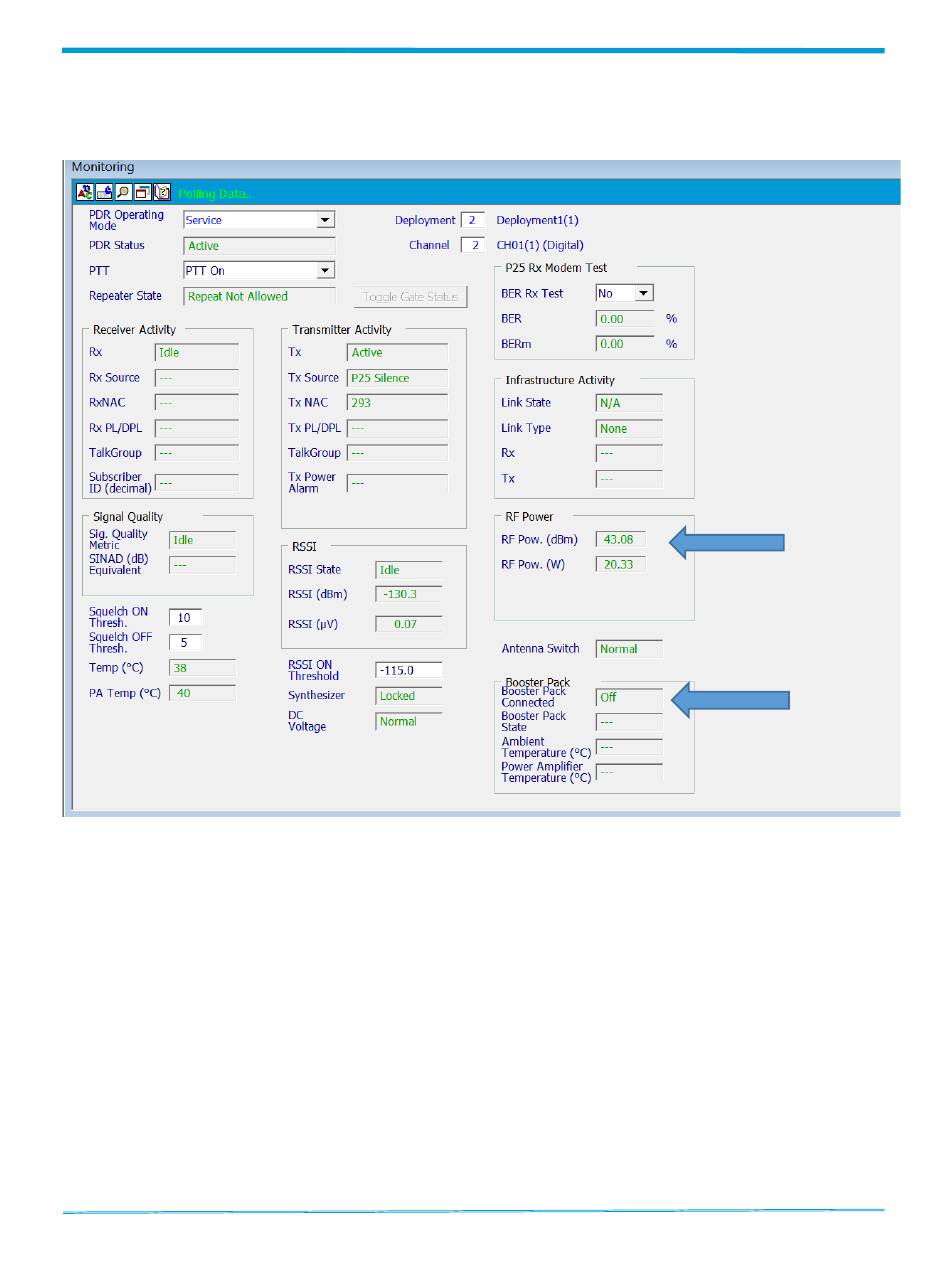Click the SINAD (dB) Equivalent field
This screenshot has height=1267, width=950.
click(203, 565)
